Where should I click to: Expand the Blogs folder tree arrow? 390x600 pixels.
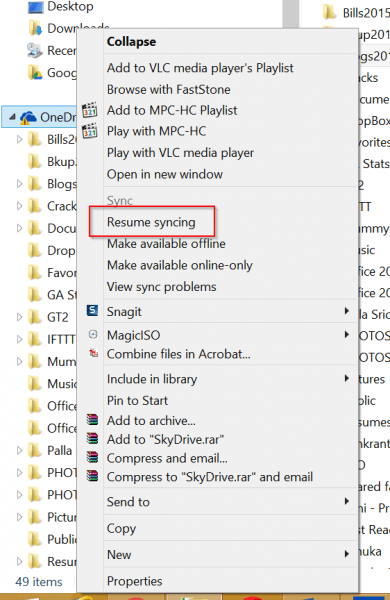tap(19, 184)
